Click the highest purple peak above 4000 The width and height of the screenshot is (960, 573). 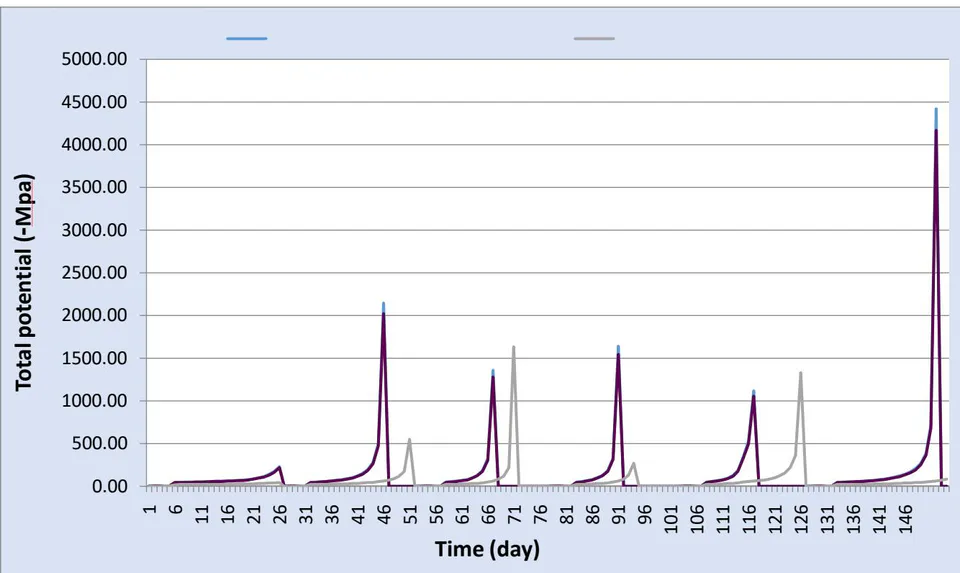click(x=936, y=130)
